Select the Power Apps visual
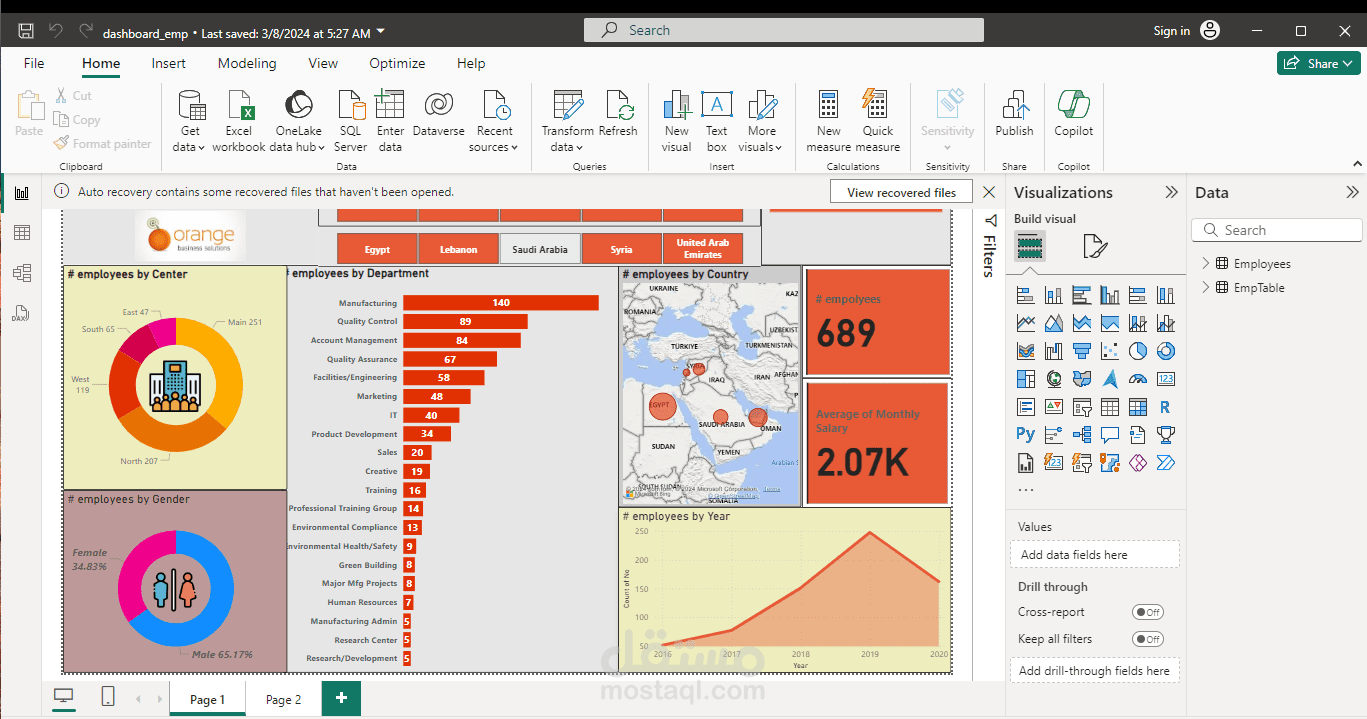This screenshot has width=1367, height=719. tap(1137, 463)
